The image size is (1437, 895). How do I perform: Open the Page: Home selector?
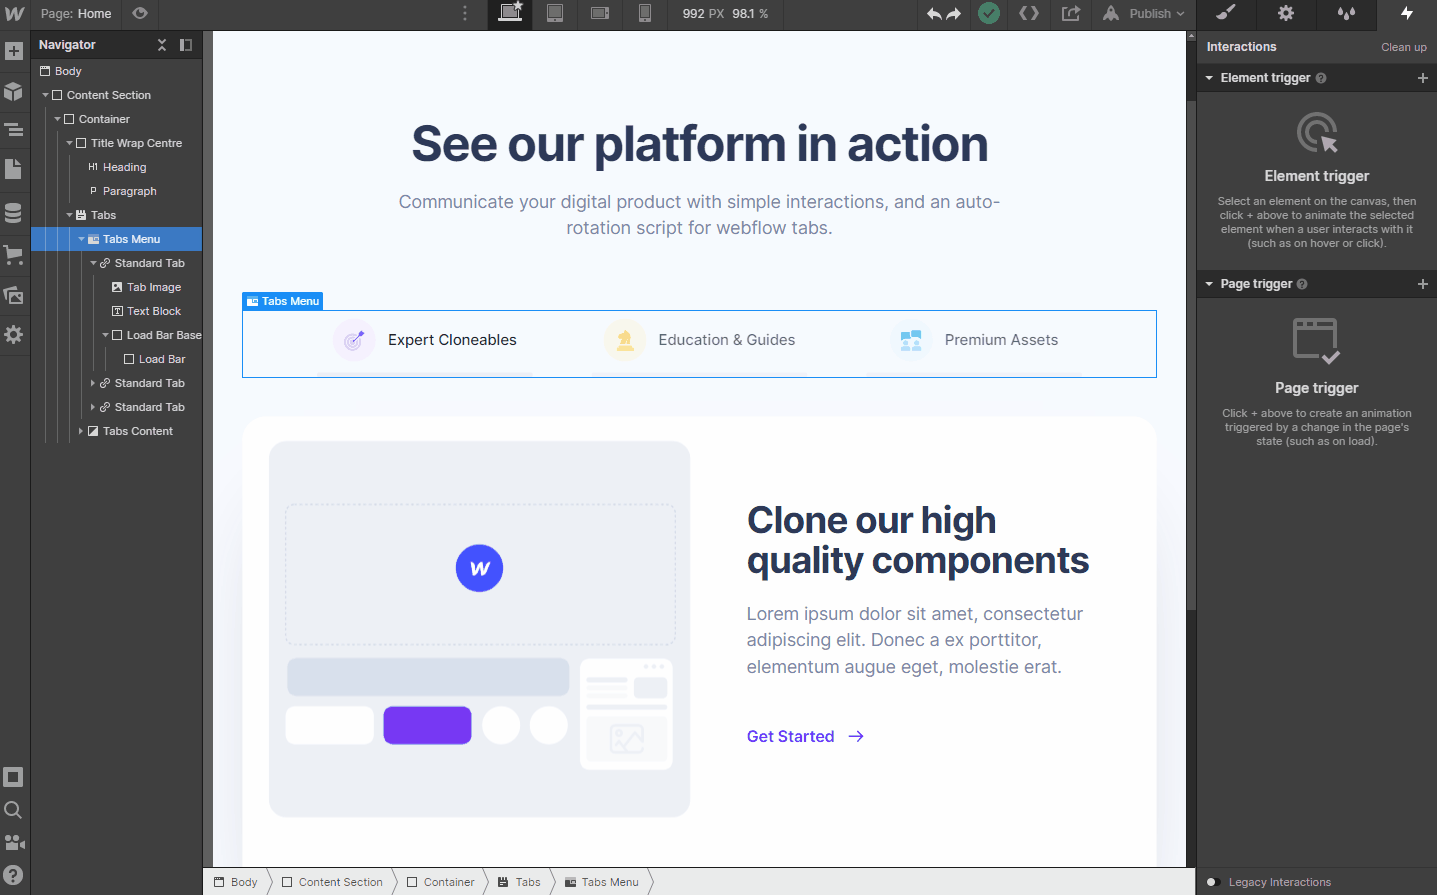click(x=76, y=14)
